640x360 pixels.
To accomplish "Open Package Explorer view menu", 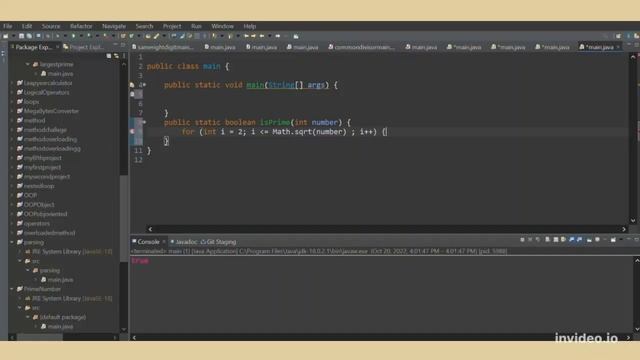I will coord(124,56).
